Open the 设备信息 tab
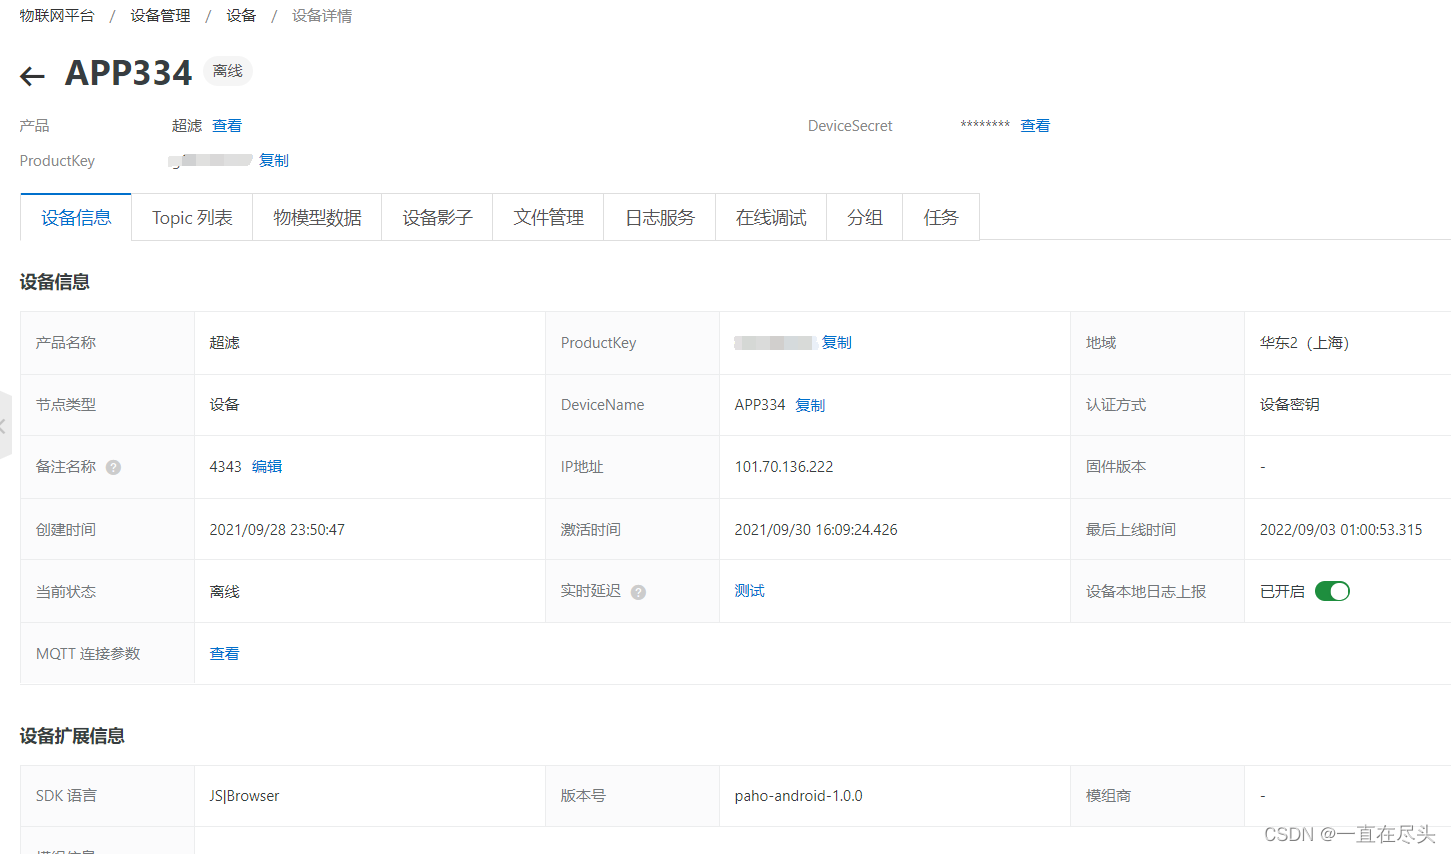 [x=76, y=217]
